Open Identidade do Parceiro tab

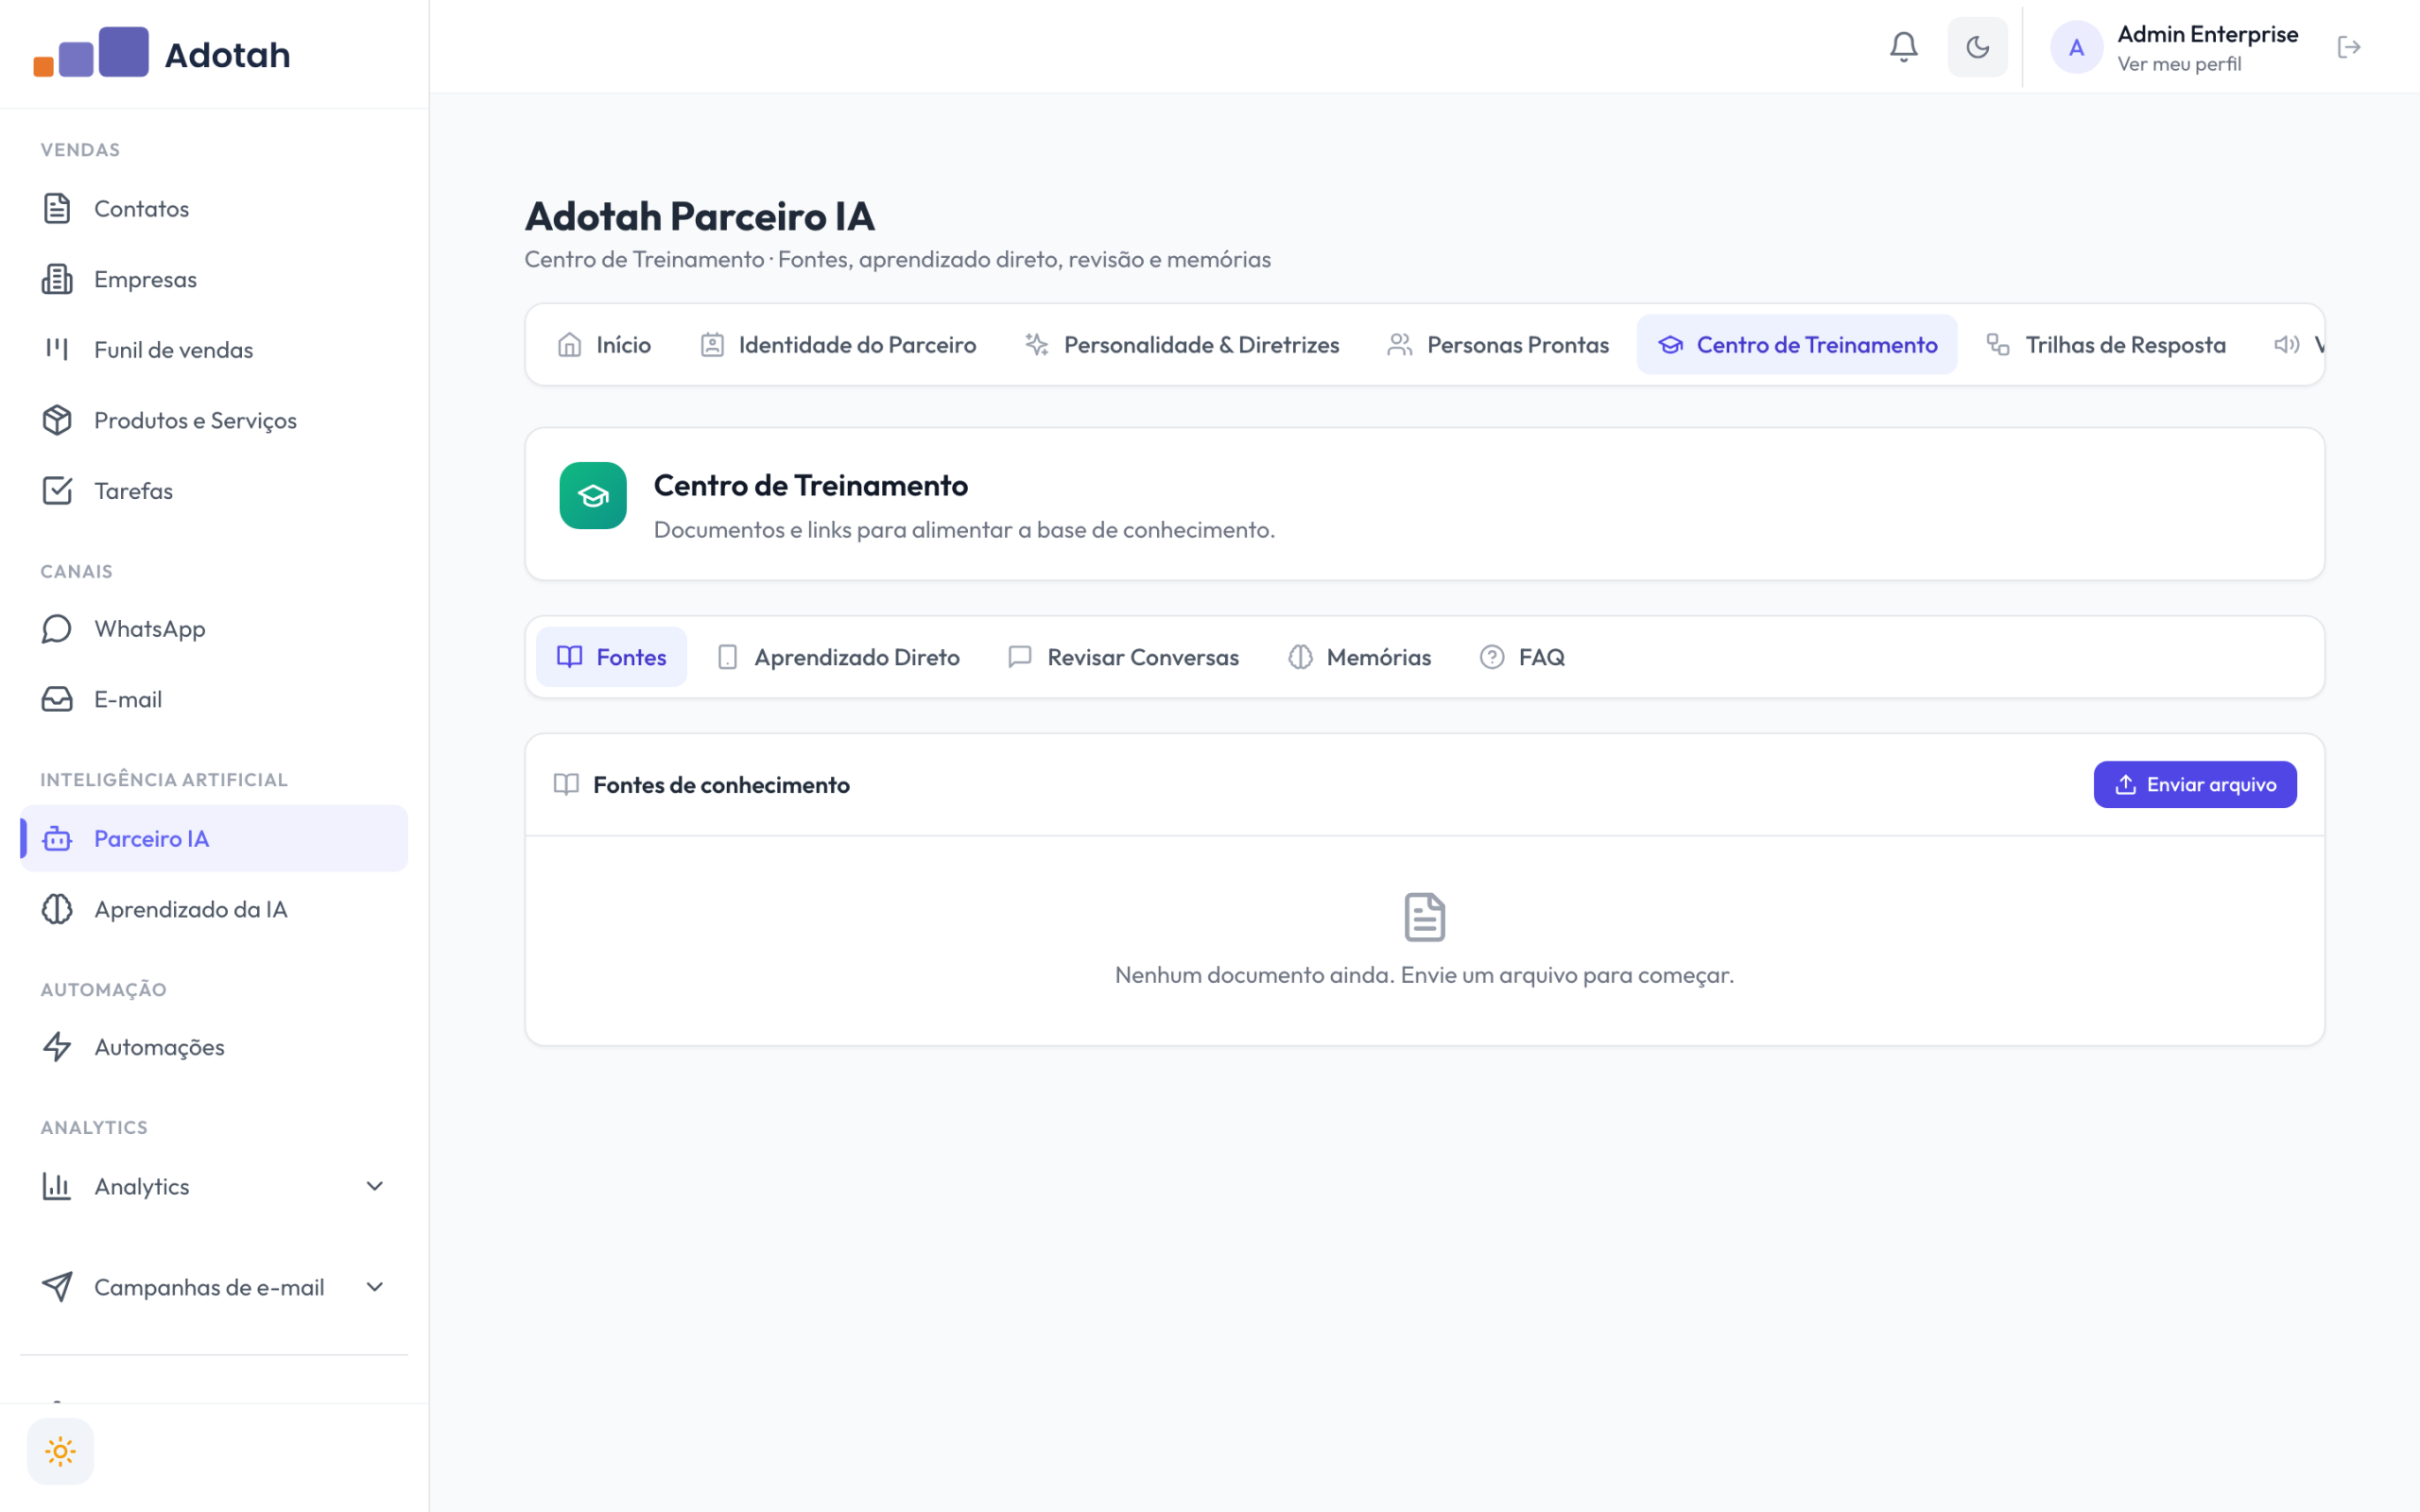838,345
